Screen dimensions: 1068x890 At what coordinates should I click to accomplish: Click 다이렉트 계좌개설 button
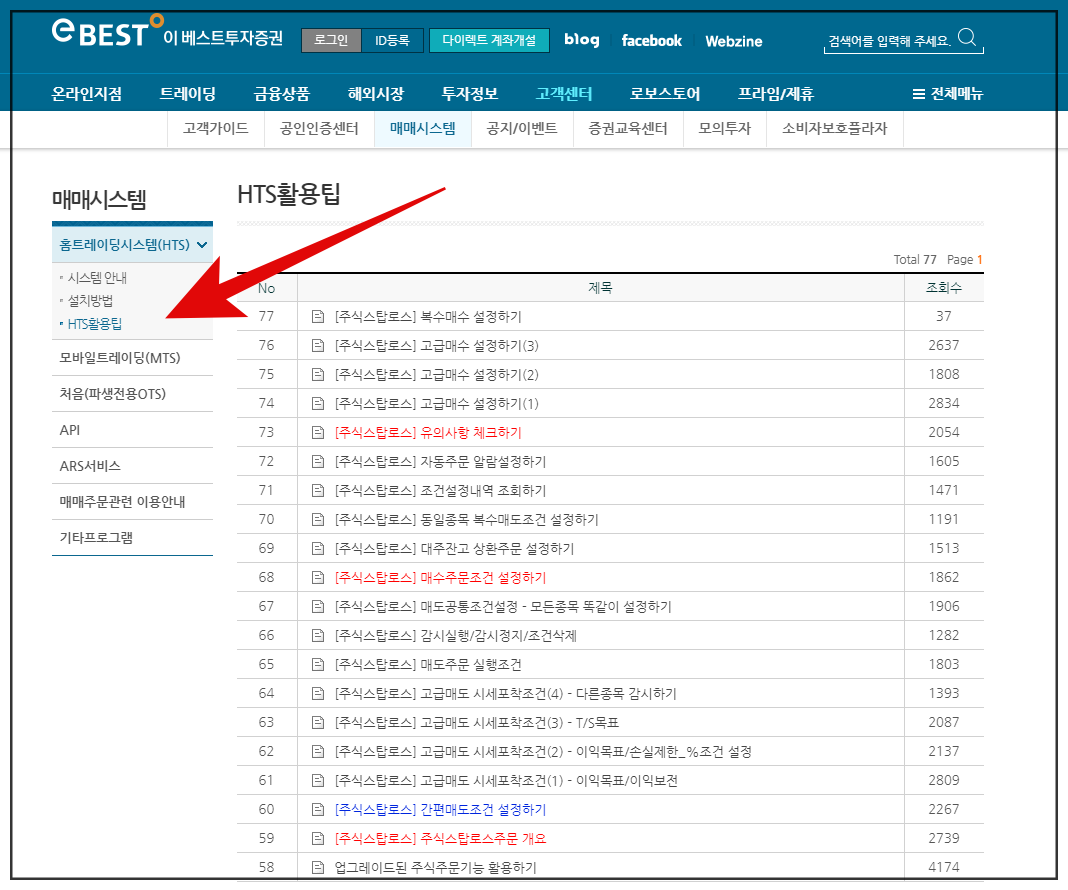click(x=489, y=40)
